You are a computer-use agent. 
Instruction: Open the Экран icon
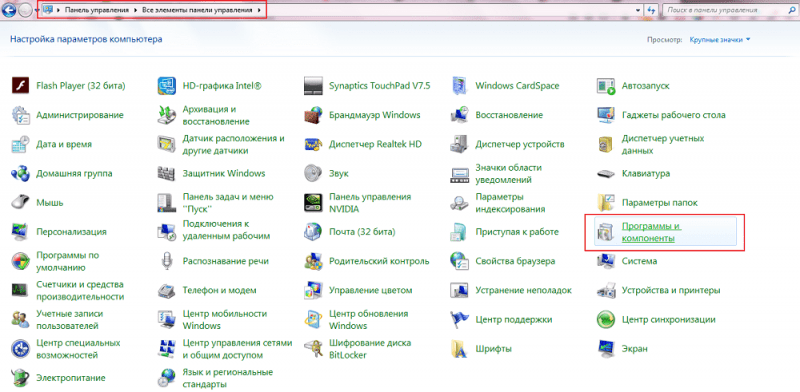click(x=606, y=348)
